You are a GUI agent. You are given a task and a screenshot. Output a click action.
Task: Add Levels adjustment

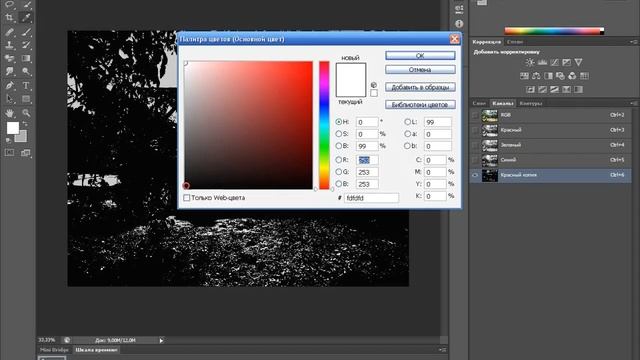(542, 62)
